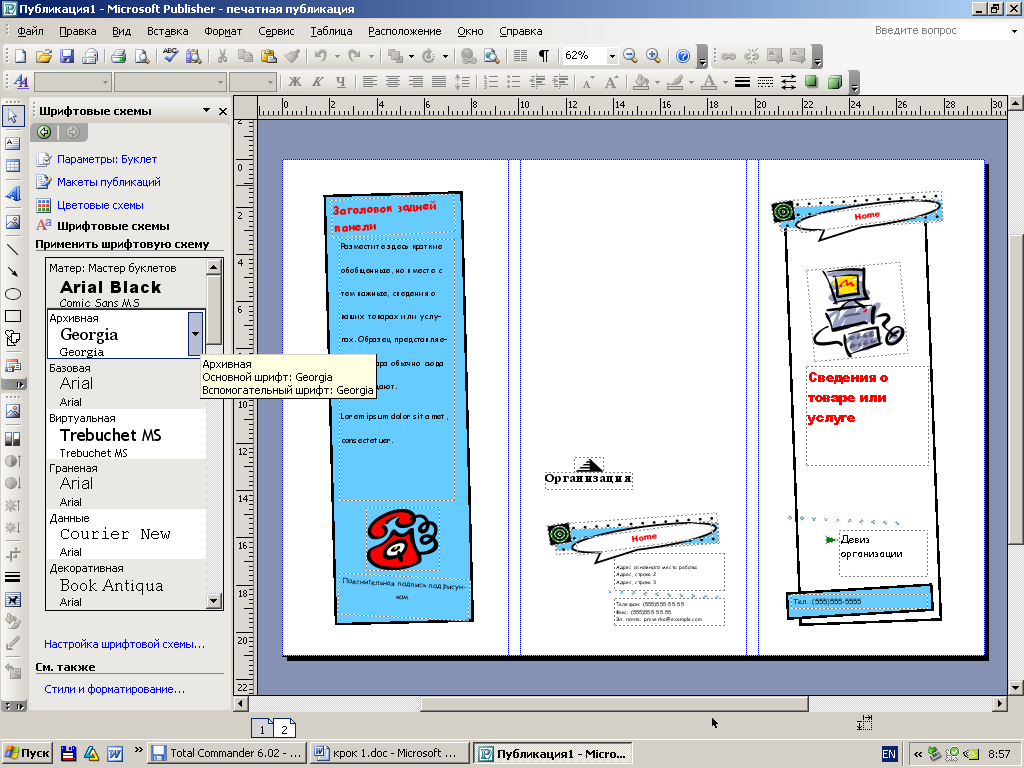Open the font size dropdown
The image size is (1024, 768).
pyautogui.click(x=270, y=82)
